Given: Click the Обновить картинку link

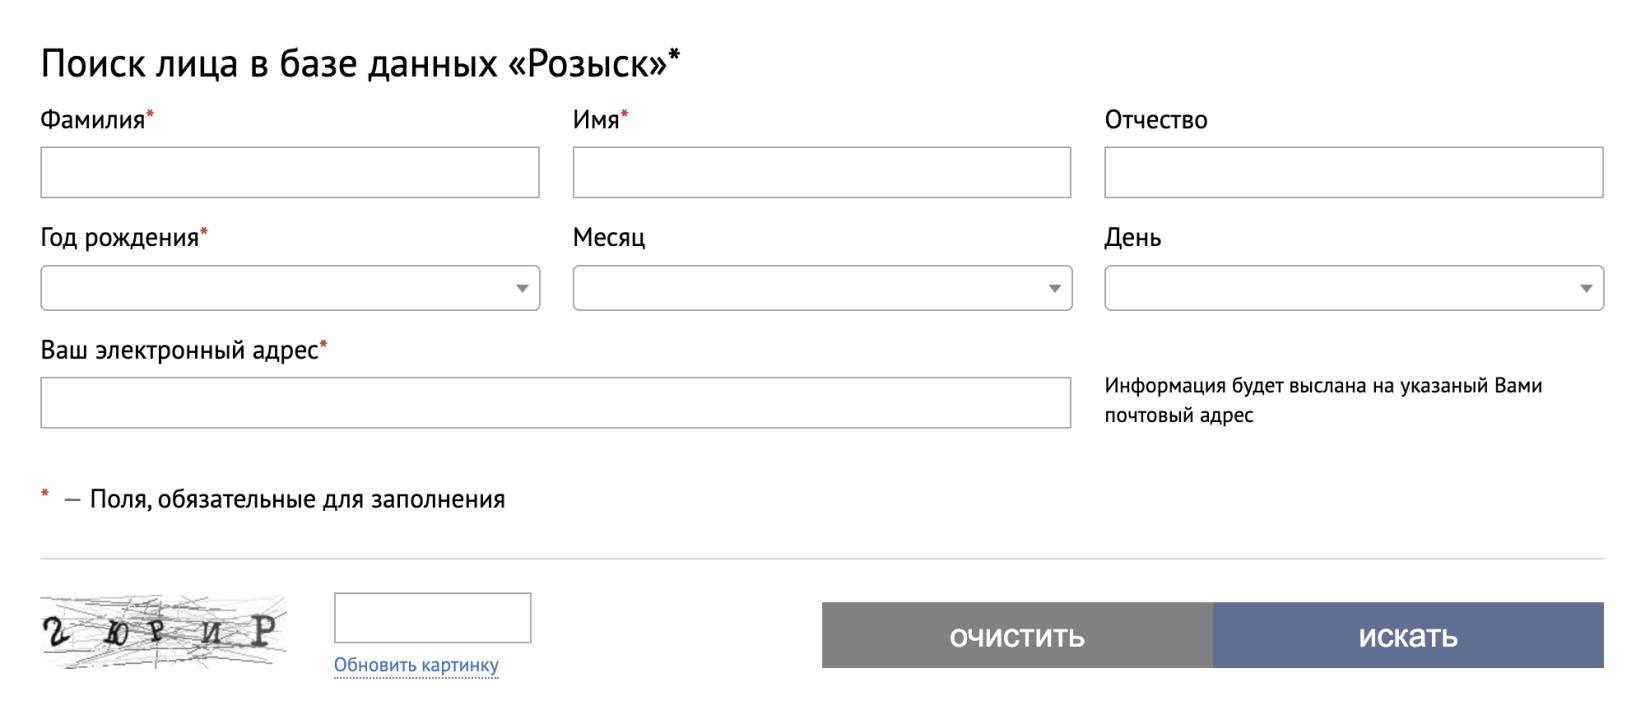Looking at the screenshot, I should coord(416,665).
